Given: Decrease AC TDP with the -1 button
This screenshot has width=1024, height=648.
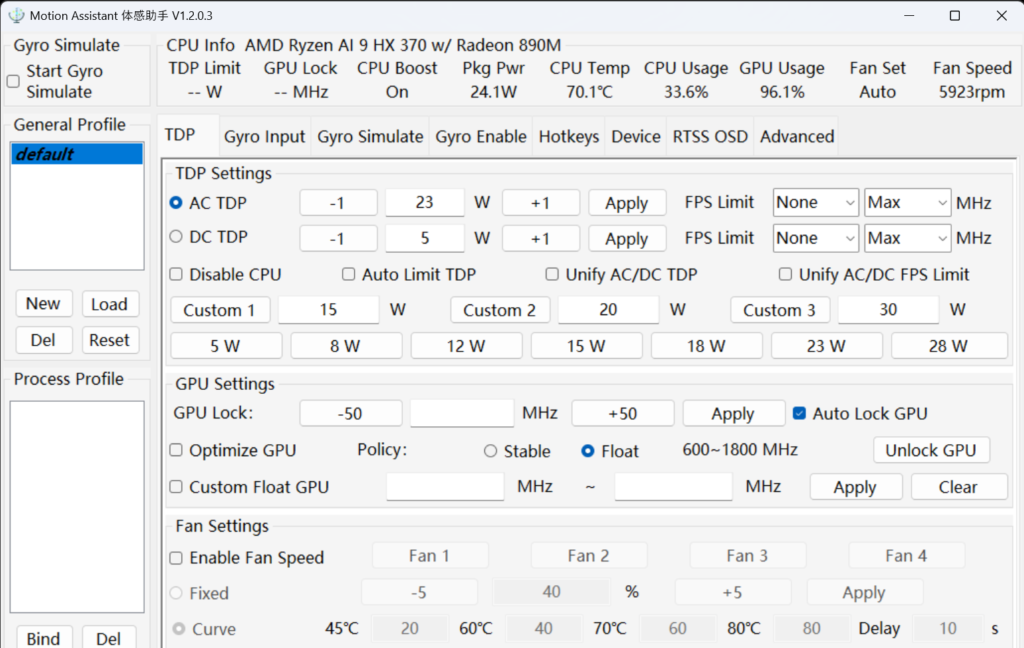Looking at the screenshot, I should click(x=338, y=202).
